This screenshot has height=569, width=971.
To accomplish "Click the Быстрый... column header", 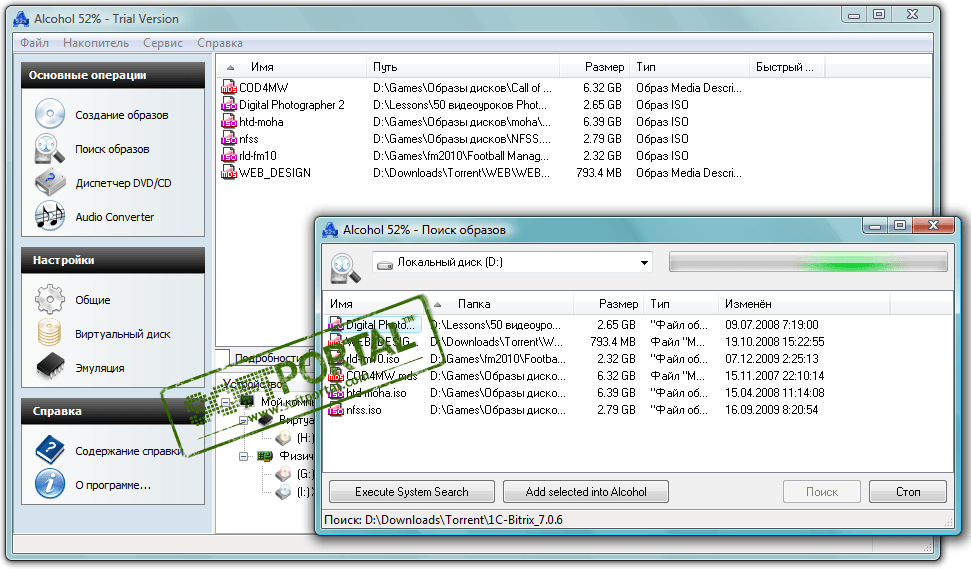I will pyautogui.click(x=787, y=67).
